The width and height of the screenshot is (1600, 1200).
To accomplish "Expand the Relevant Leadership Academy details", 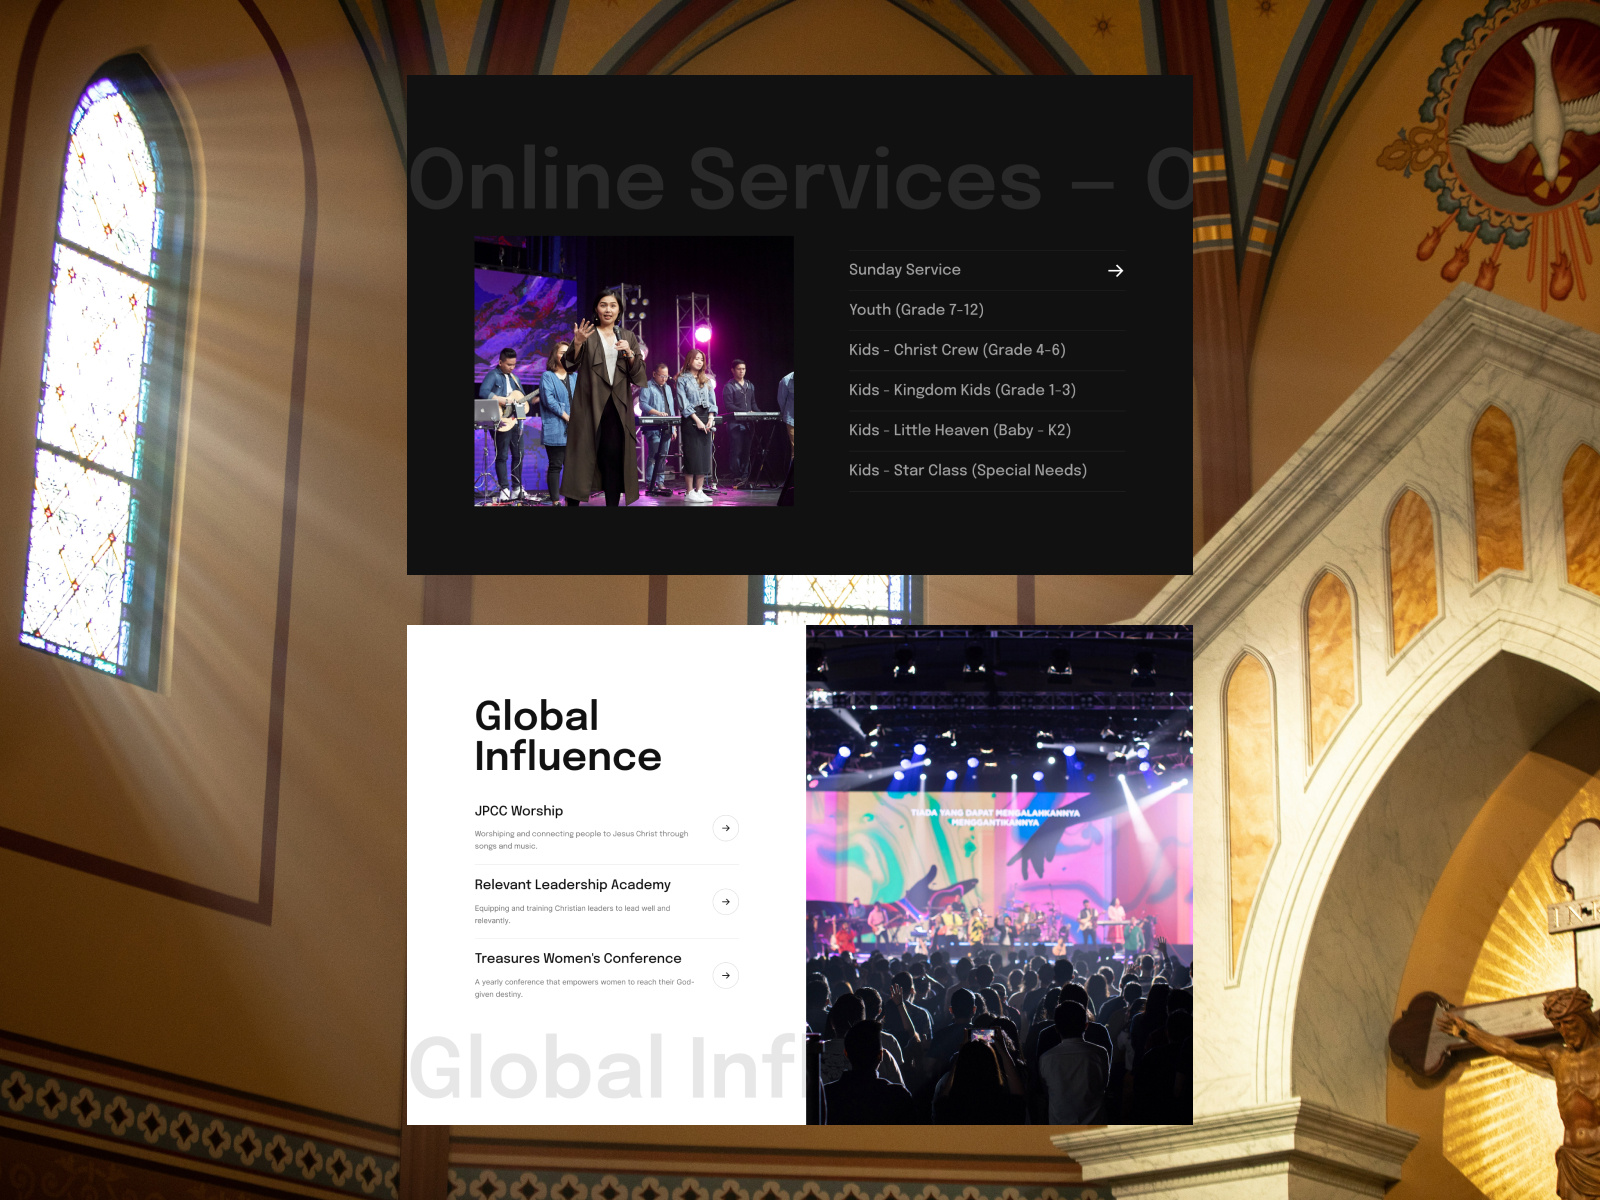I will pos(572,885).
